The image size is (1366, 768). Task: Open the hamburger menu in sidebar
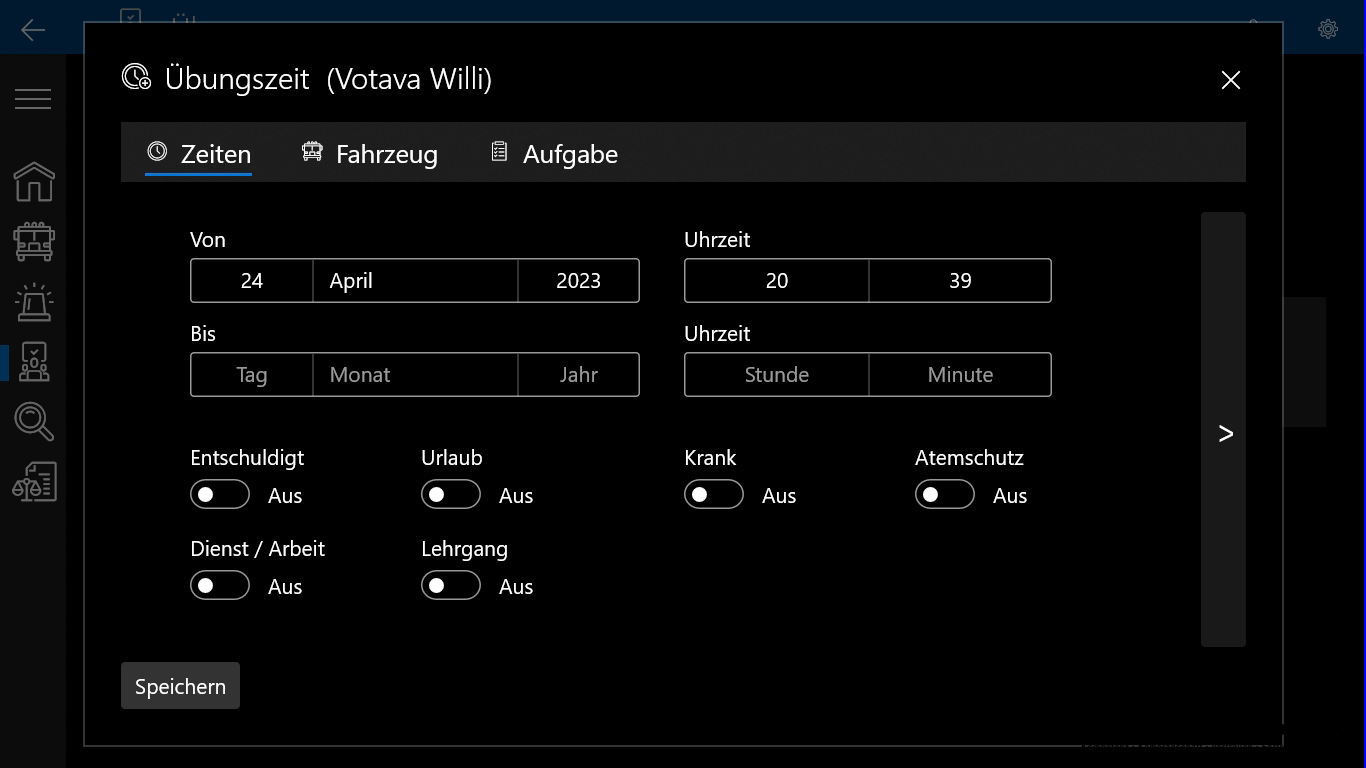33,99
